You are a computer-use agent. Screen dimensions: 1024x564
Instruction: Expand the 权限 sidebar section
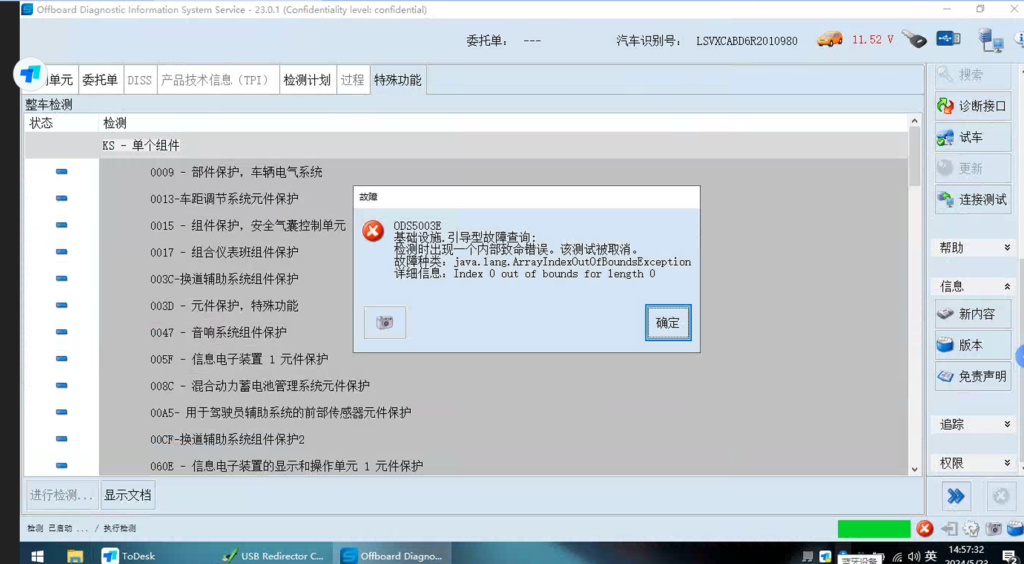(976, 463)
